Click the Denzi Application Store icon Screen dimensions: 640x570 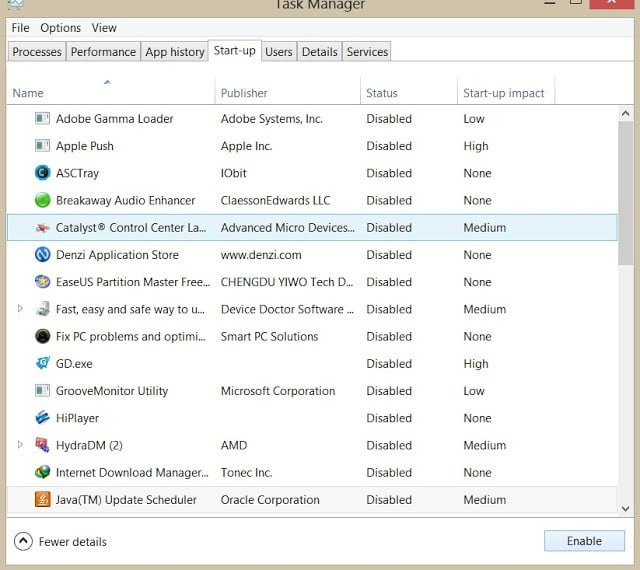(42, 255)
